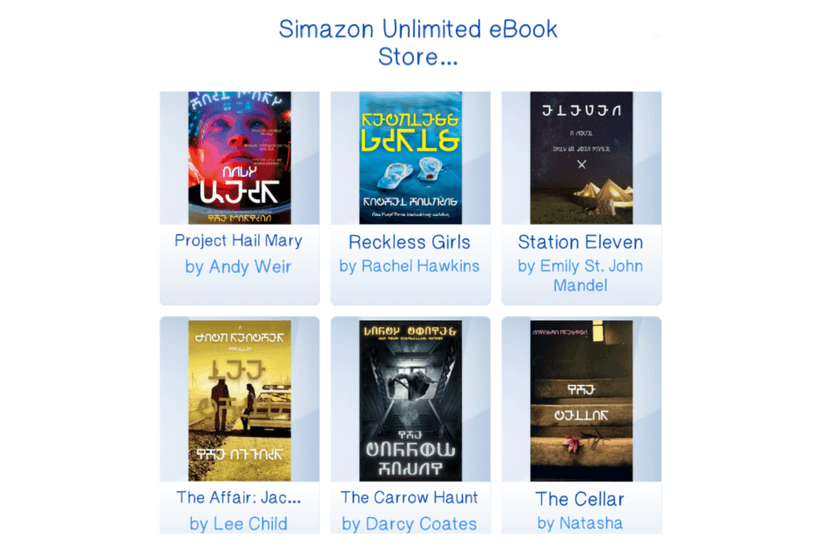Click by Emily St. John Mandel
This screenshot has height=547, width=820.
(580, 276)
